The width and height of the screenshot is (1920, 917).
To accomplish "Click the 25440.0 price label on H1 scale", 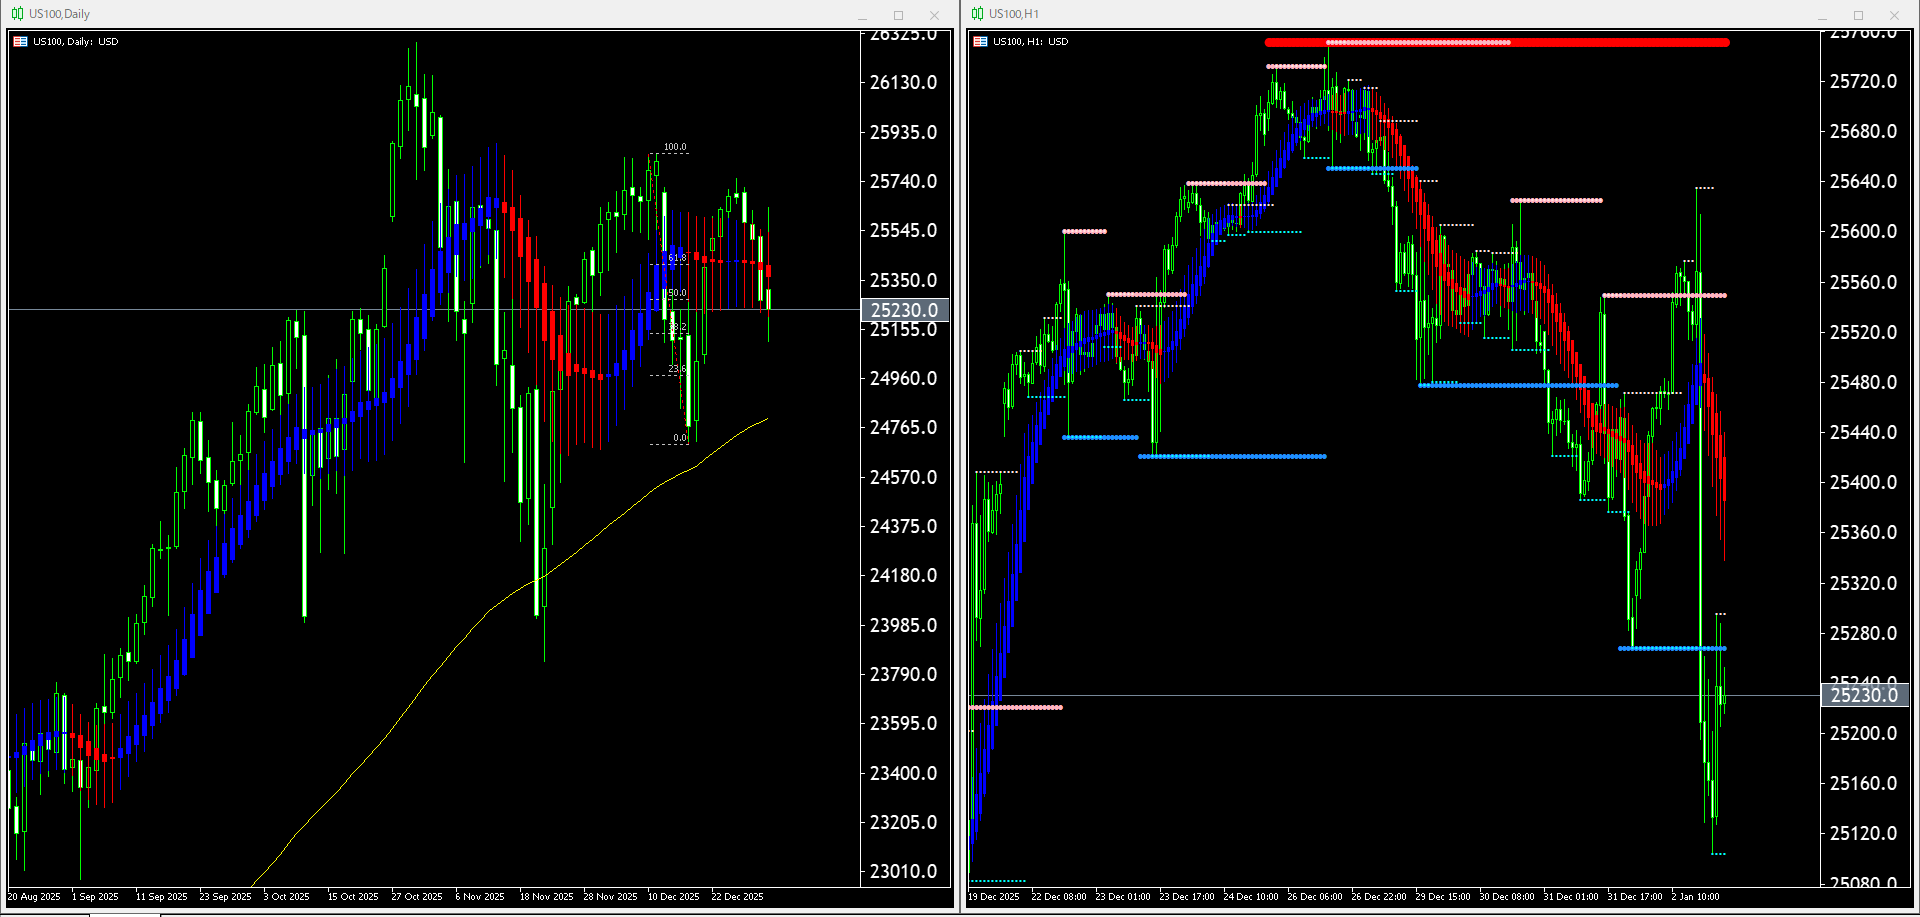I will pyautogui.click(x=1863, y=432).
